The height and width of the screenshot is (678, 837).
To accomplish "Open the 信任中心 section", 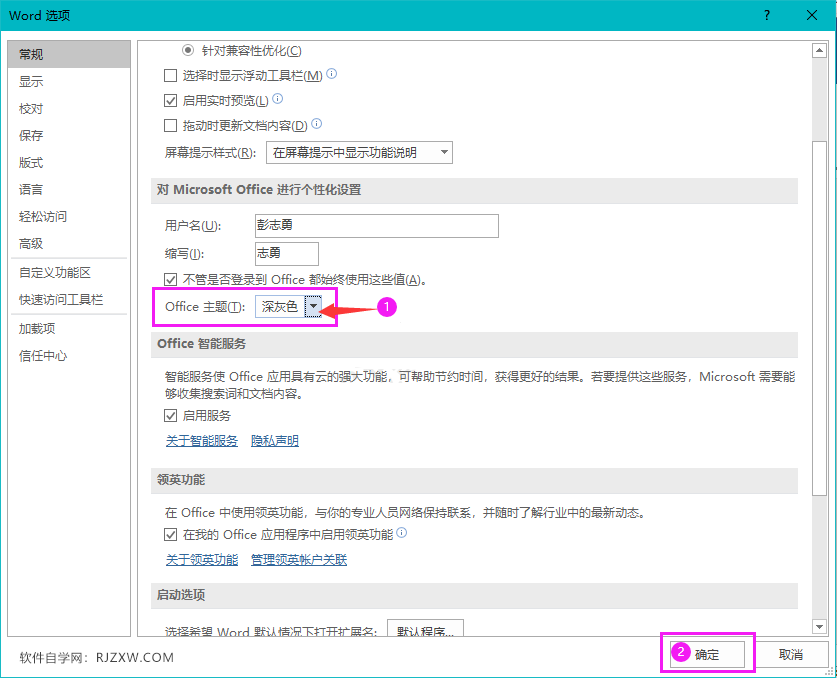I will click(x=43, y=353).
